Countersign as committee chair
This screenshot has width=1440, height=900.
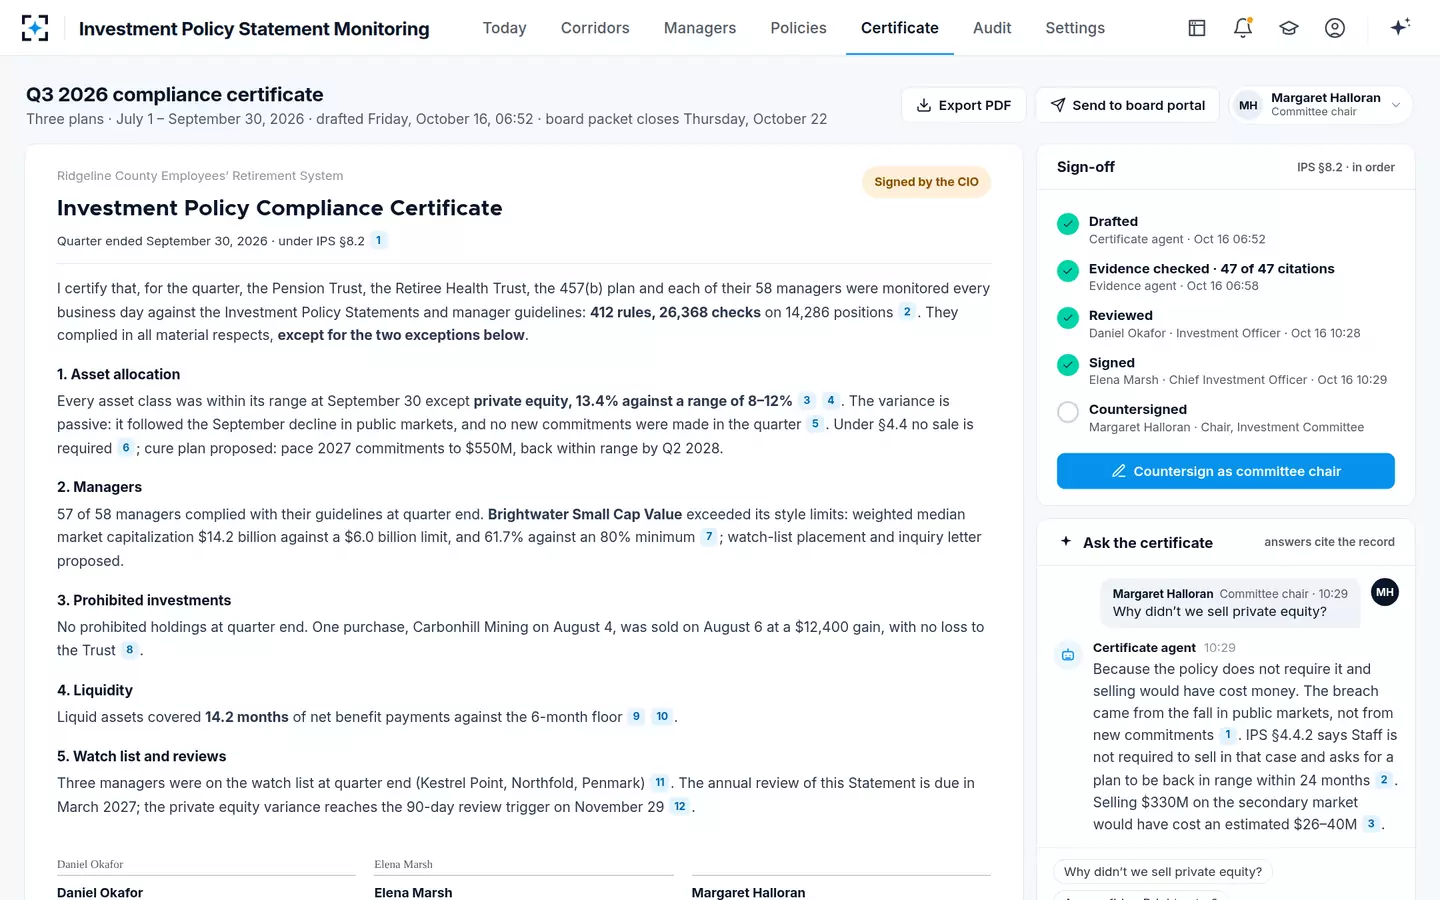pyautogui.click(x=1226, y=471)
